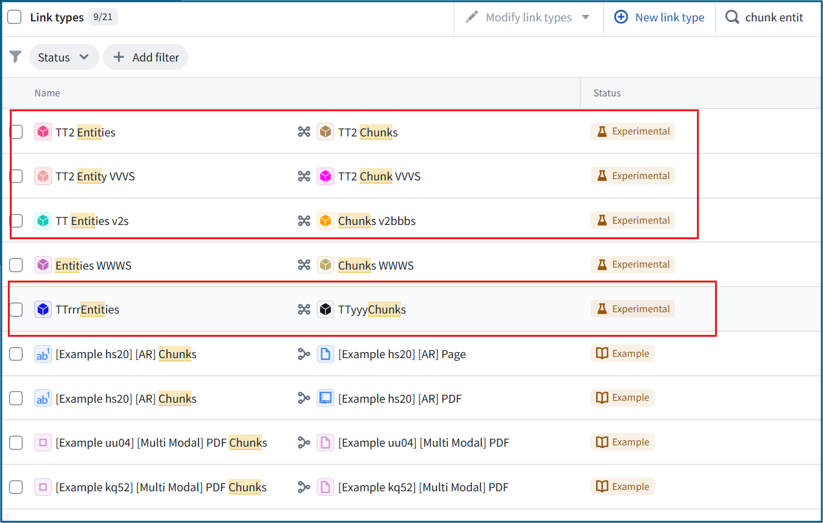Click the link icon in the Entities WWWS row

(304, 265)
